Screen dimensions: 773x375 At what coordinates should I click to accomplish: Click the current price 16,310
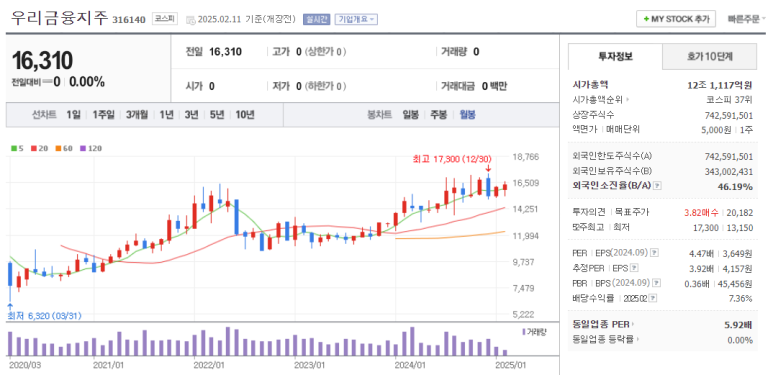pyautogui.click(x=42, y=61)
